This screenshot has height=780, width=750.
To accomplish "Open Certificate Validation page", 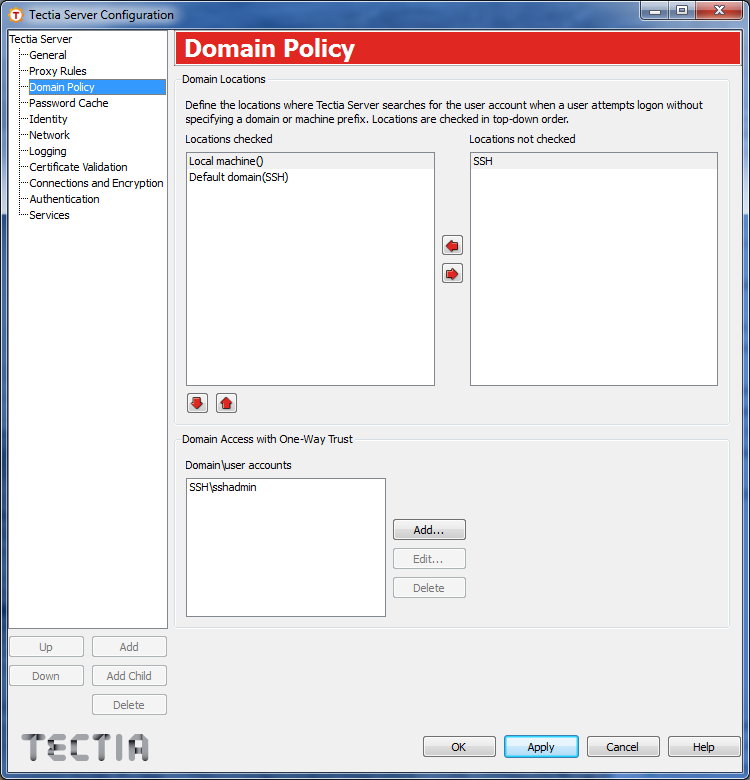I will click(78, 167).
